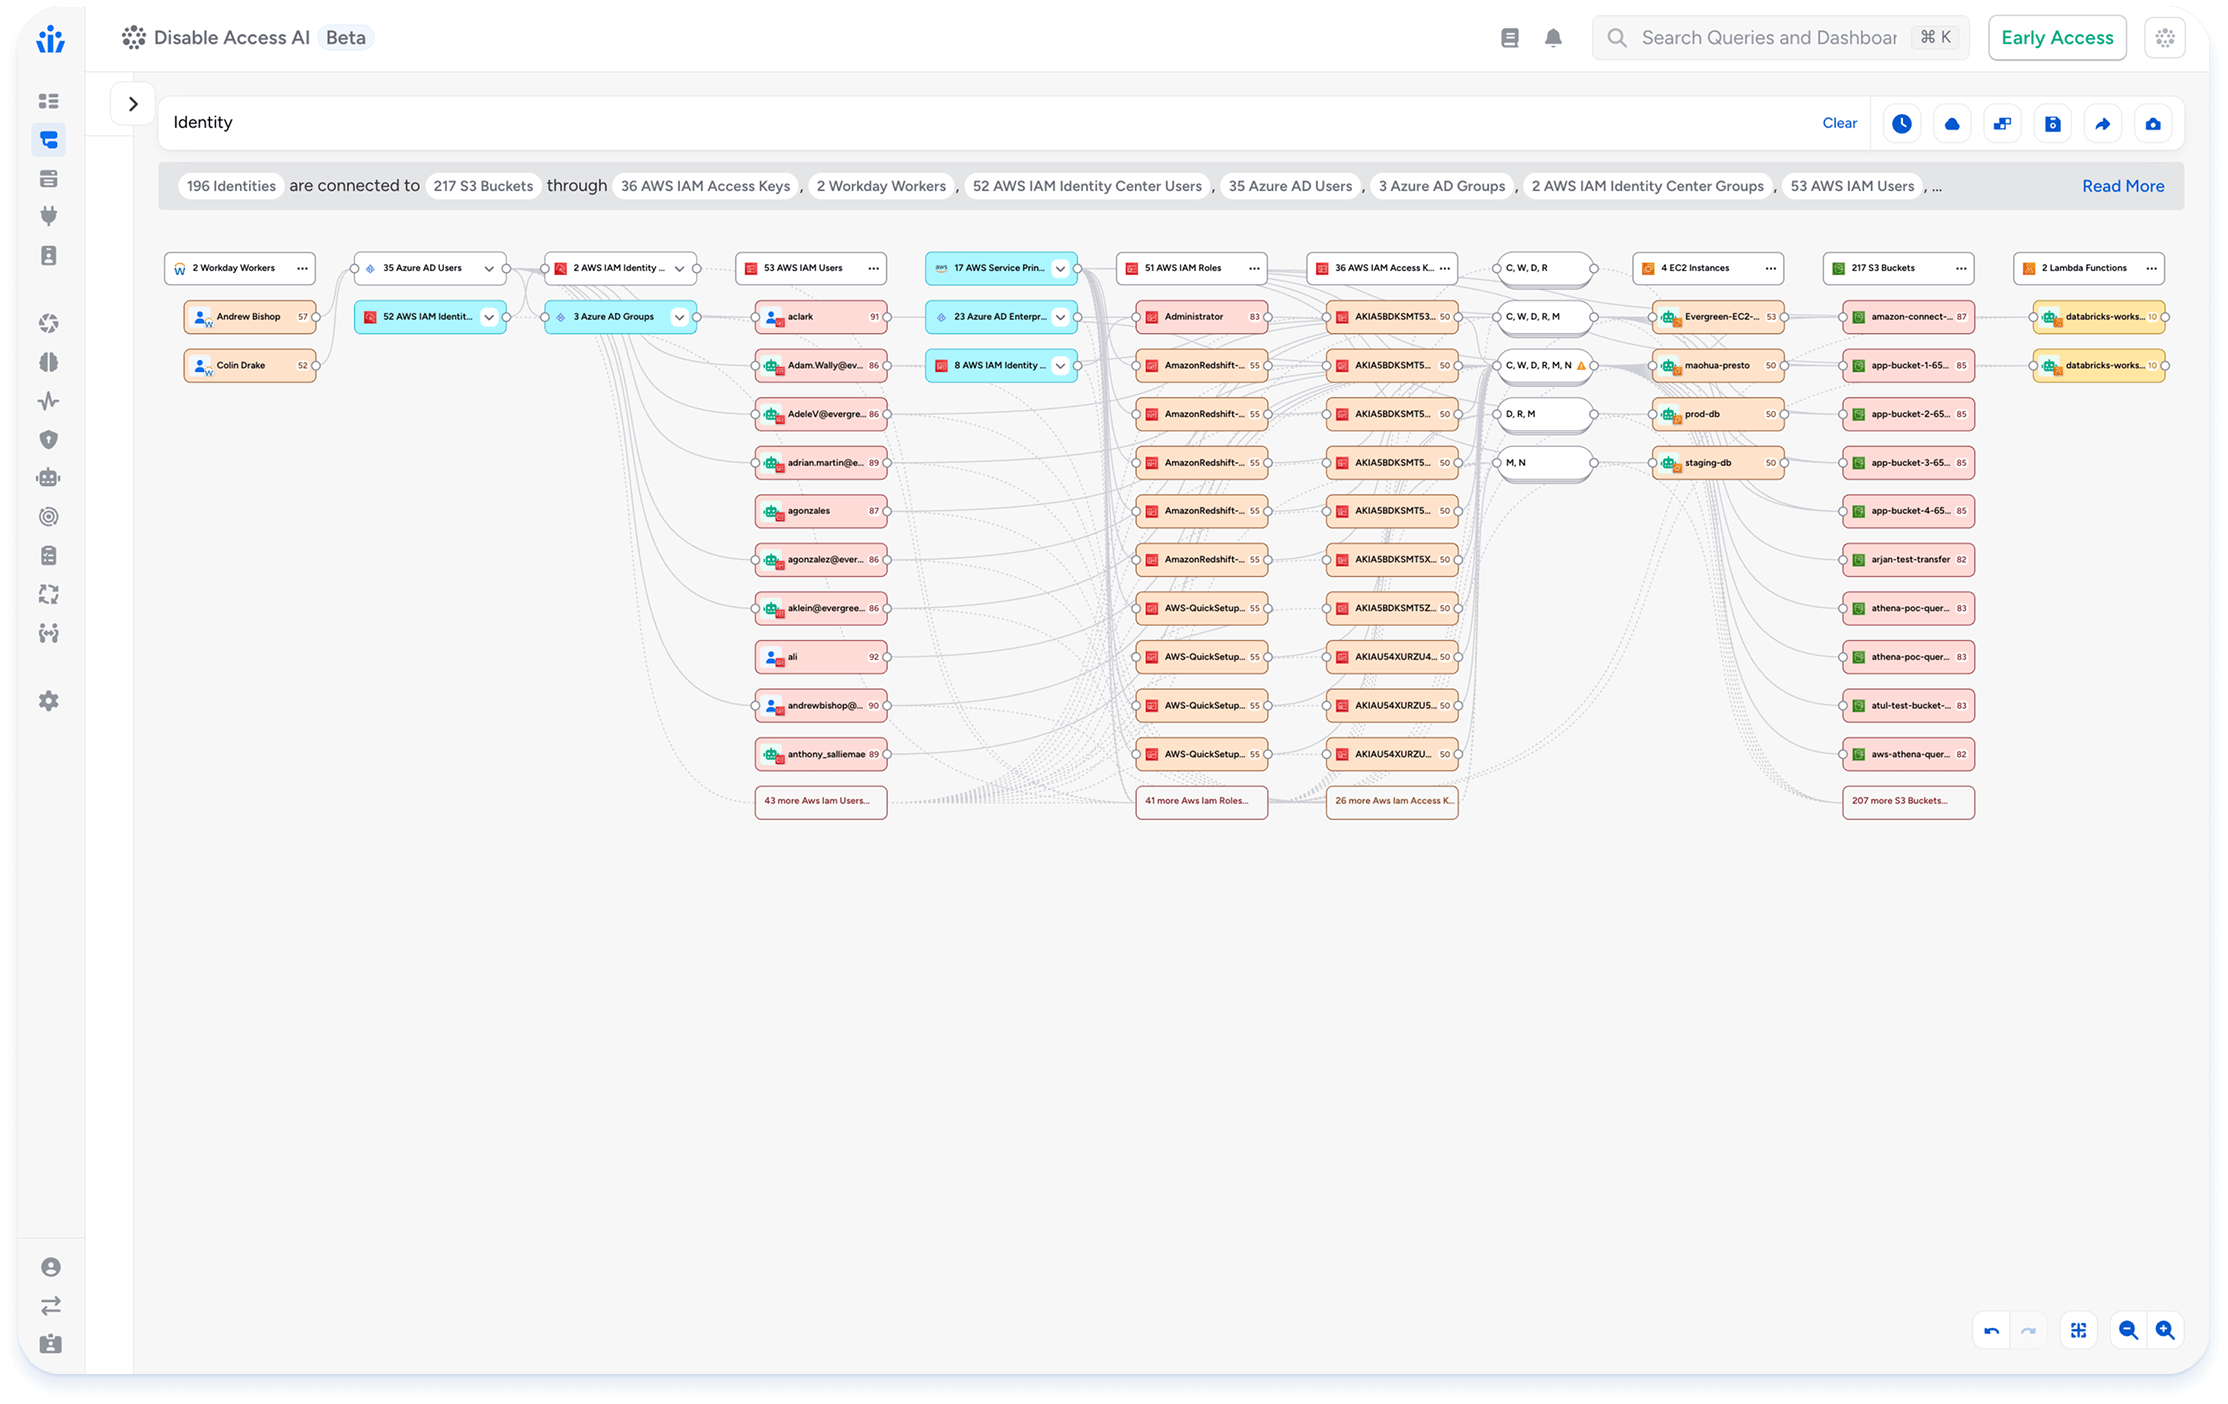The width and height of the screenshot is (2228, 1404).
Task: Open the 53 AWS IAM Users options menu
Action: tap(873, 268)
